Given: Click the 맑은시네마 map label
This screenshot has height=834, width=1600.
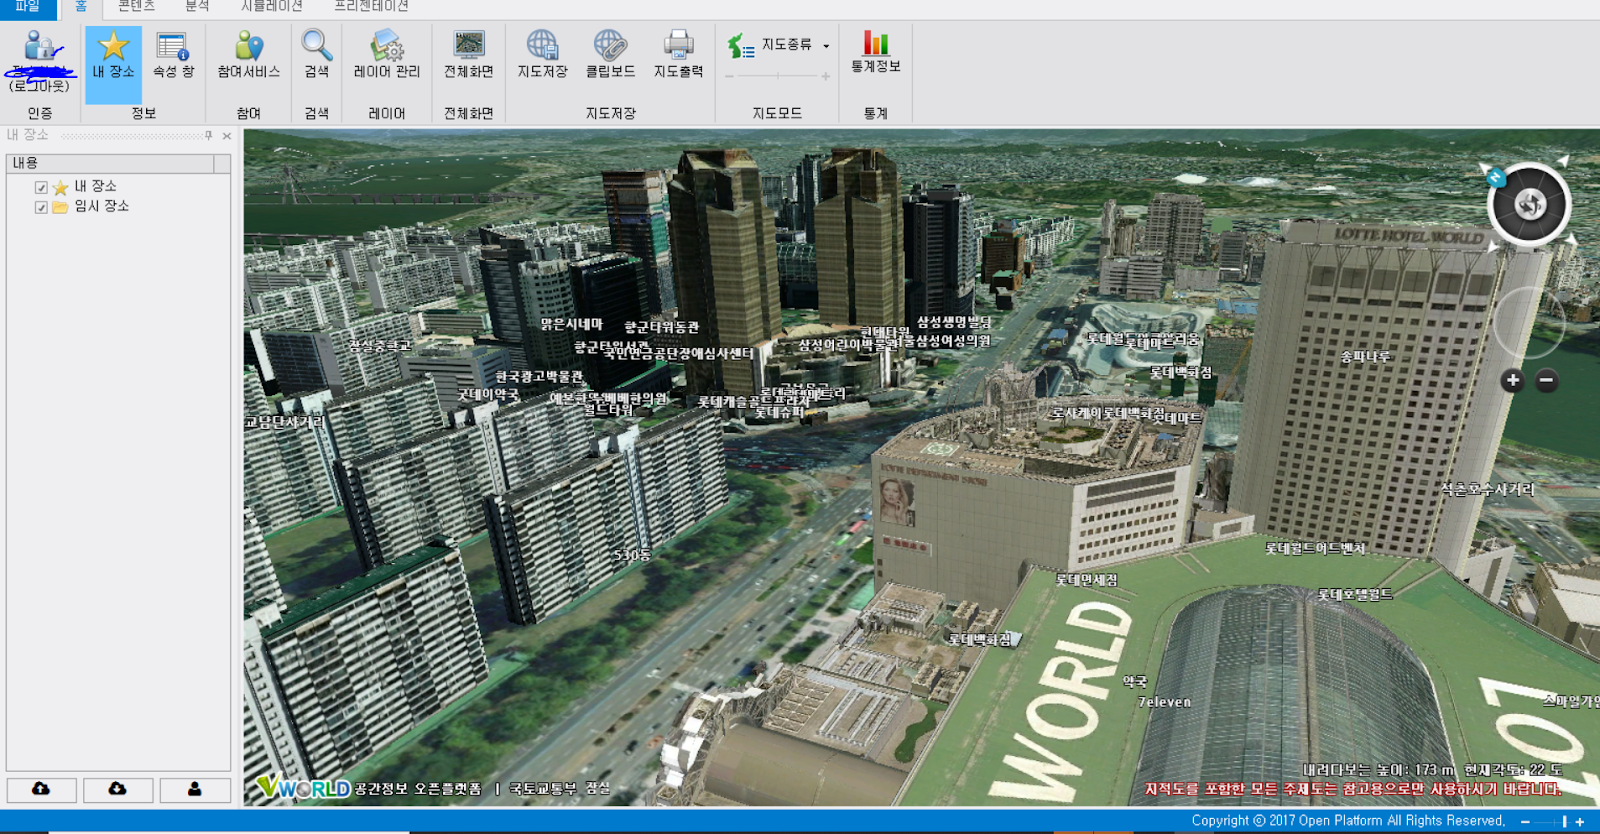Looking at the screenshot, I should point(571,324).
